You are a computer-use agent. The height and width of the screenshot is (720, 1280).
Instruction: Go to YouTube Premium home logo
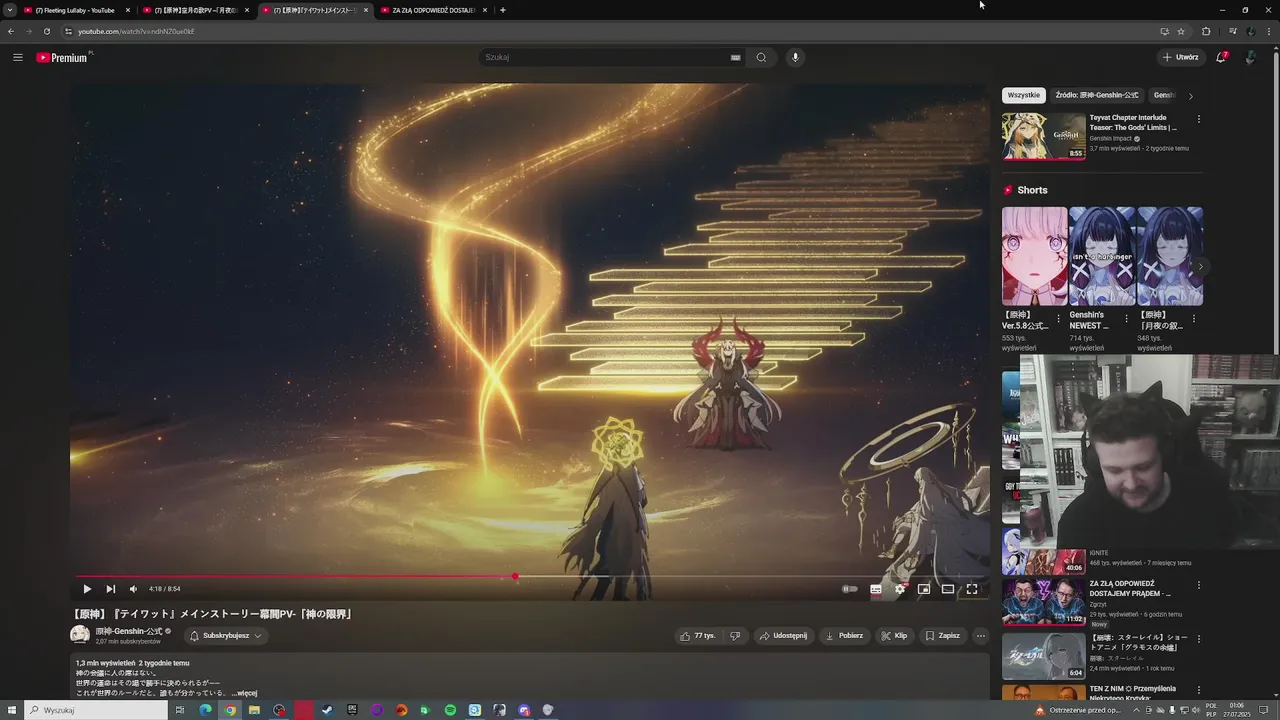(x=63, y=57)
